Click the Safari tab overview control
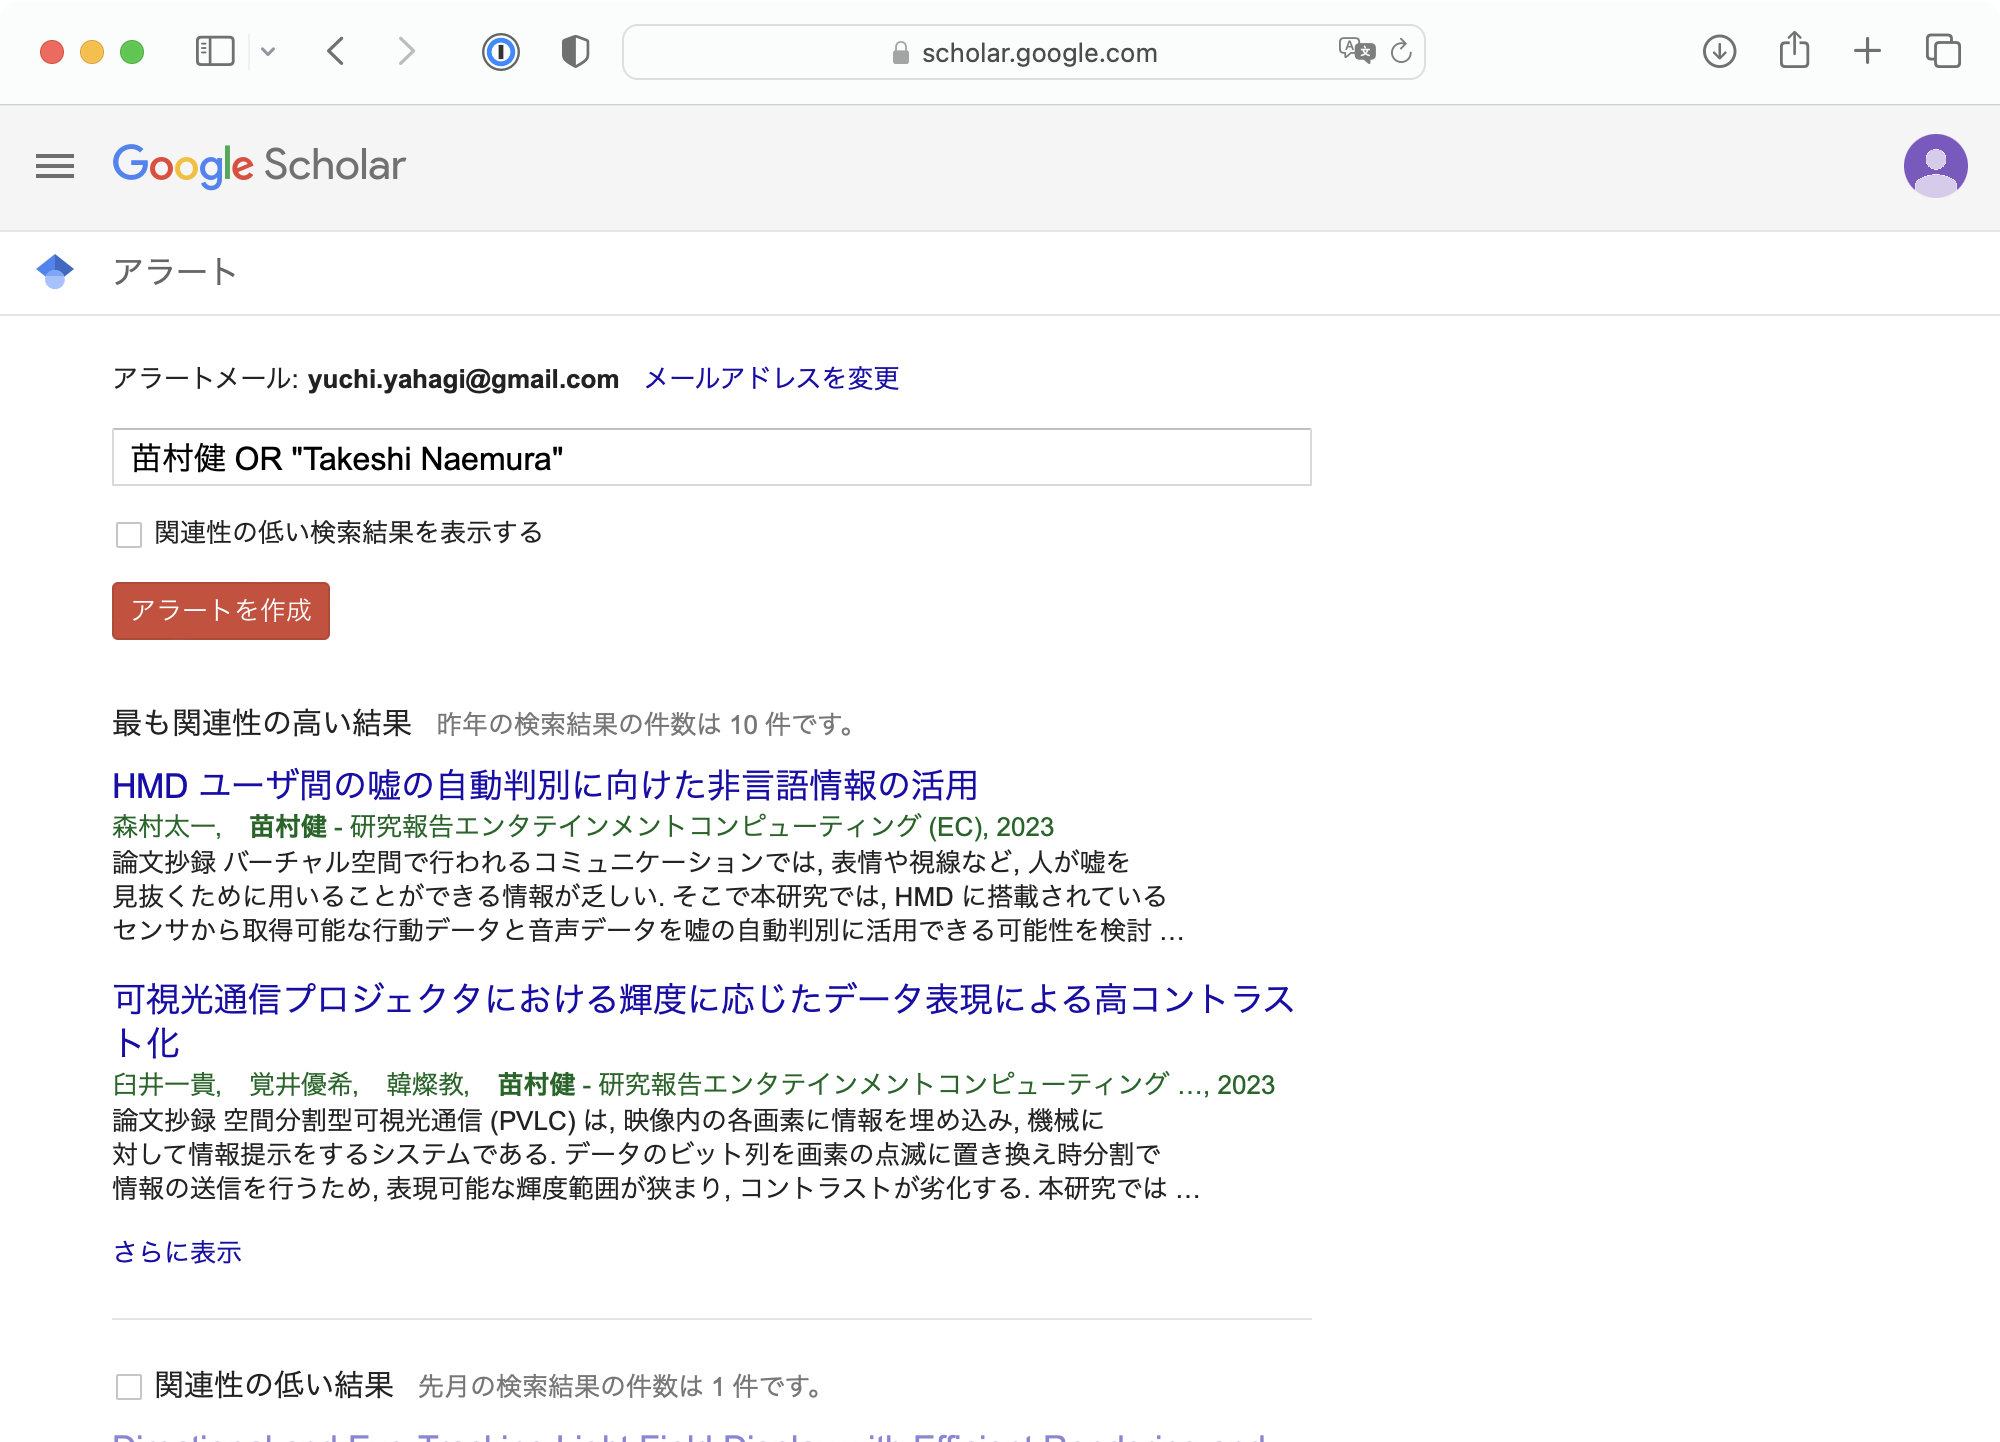Screen dimensions: 2000x1442 click(1943, 51)
